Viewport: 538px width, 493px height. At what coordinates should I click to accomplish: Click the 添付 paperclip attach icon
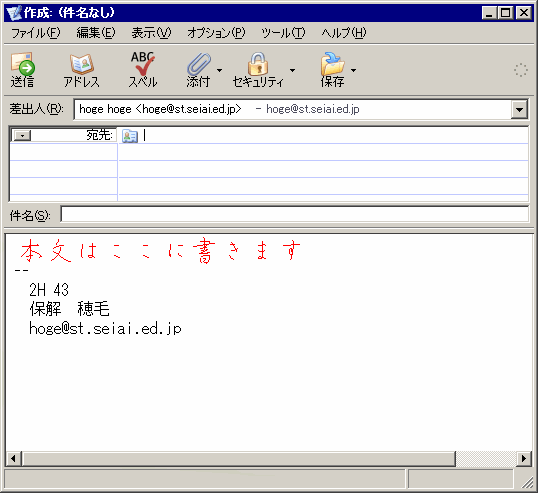point(199,64)
